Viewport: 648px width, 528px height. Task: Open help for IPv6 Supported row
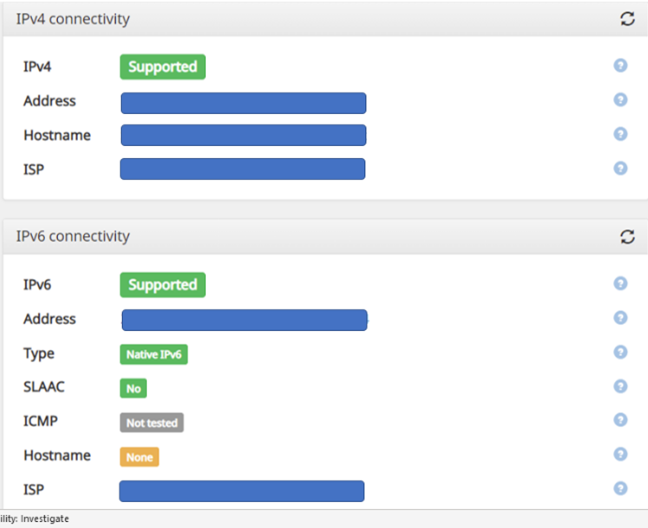coord(620,284)
